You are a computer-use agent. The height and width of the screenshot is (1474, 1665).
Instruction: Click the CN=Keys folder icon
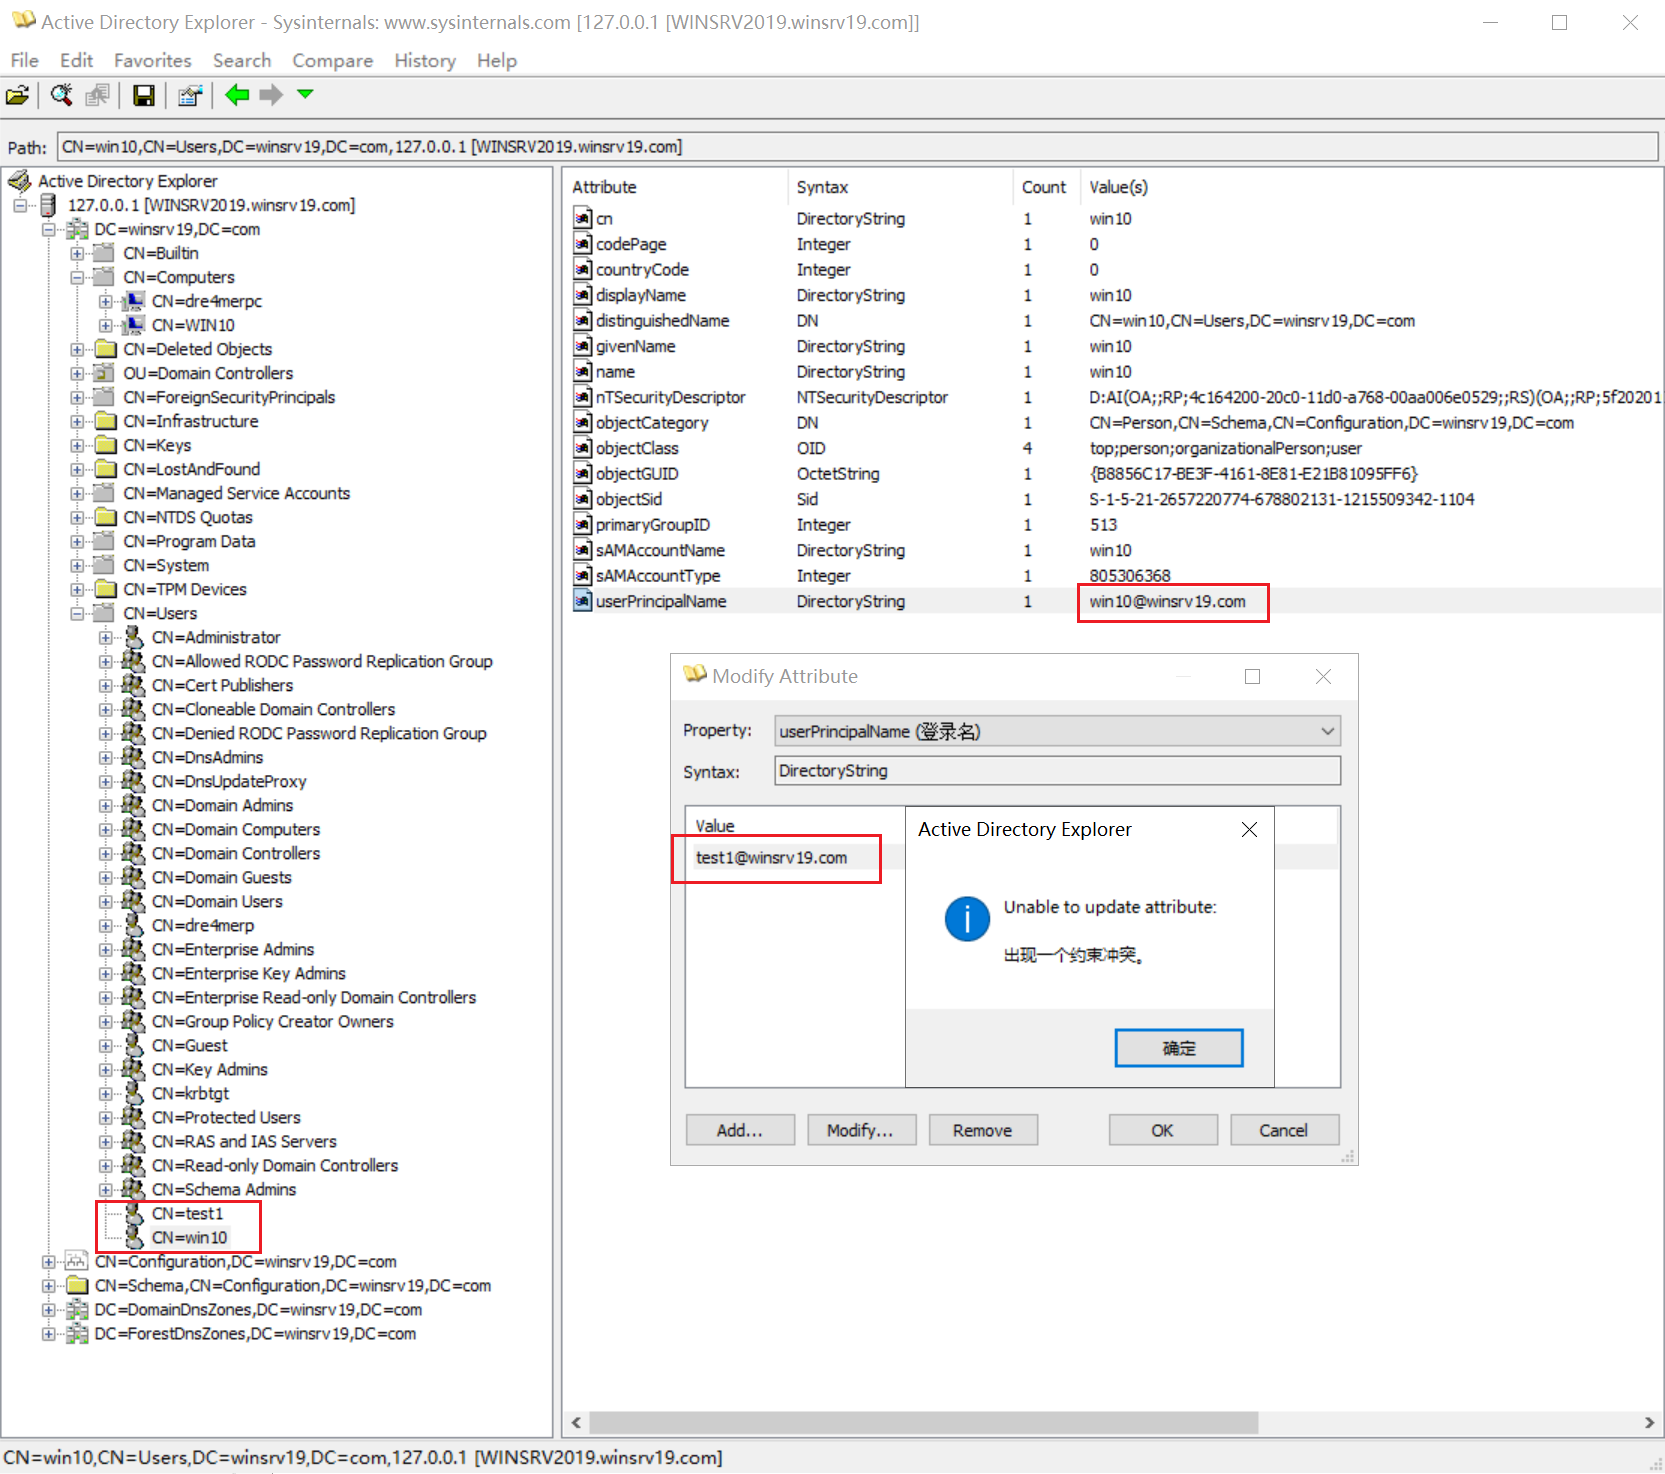(x=105, y=445)
